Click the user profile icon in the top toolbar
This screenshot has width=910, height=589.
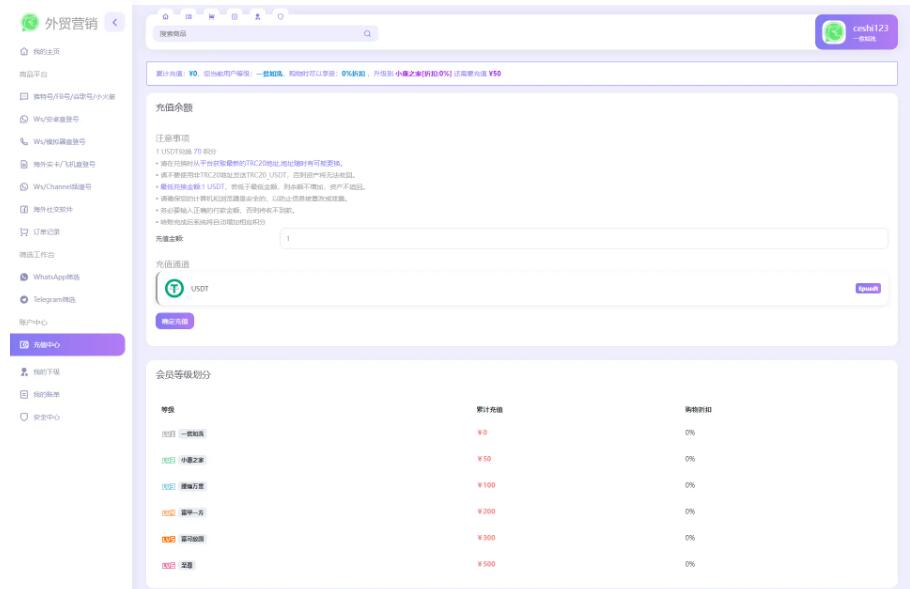[258, 17]
